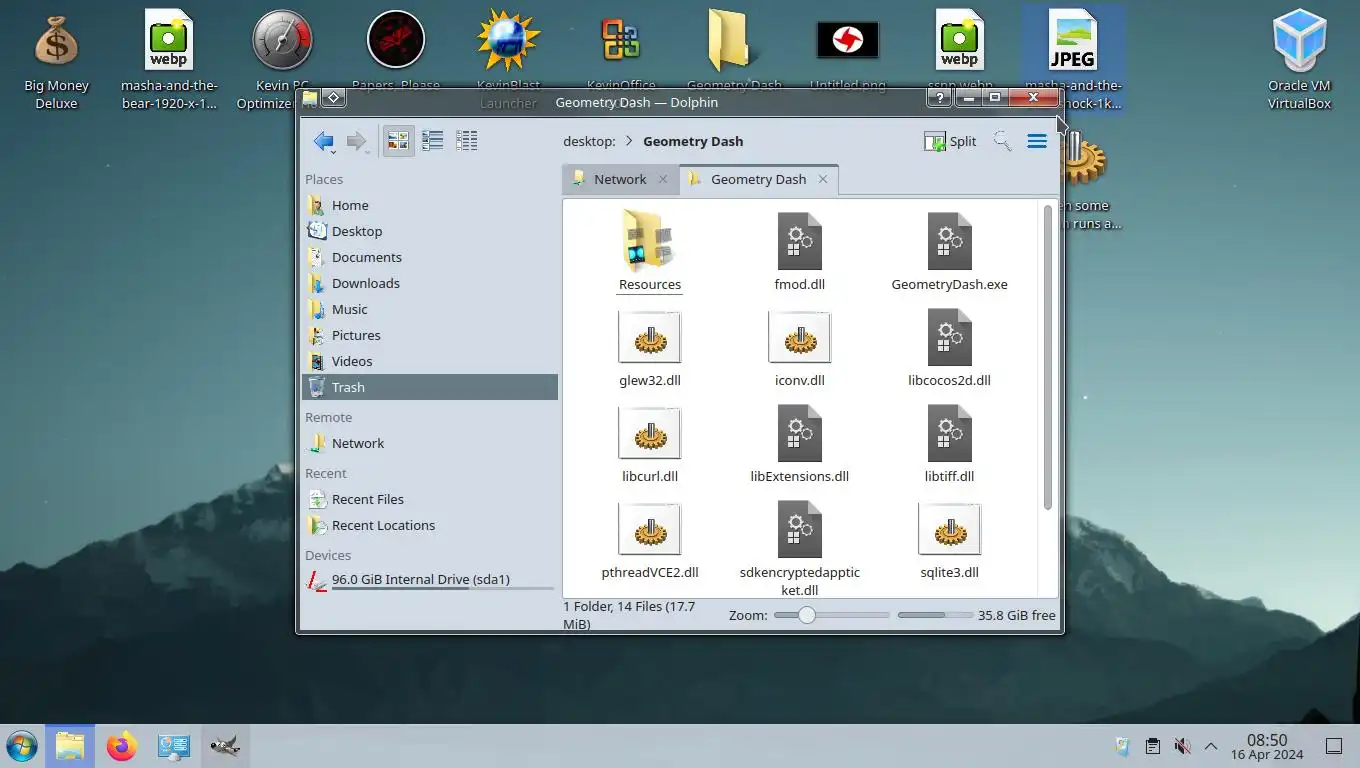Select Trash in Places panel
Screen dimensions: 1360x768
tap(430, 387)
